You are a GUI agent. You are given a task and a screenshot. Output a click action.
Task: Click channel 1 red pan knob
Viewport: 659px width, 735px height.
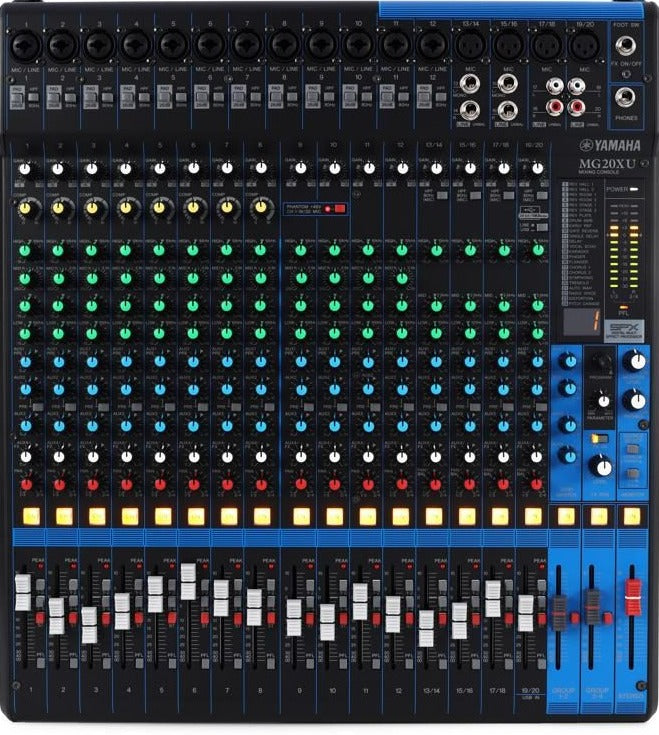(25, 484)
